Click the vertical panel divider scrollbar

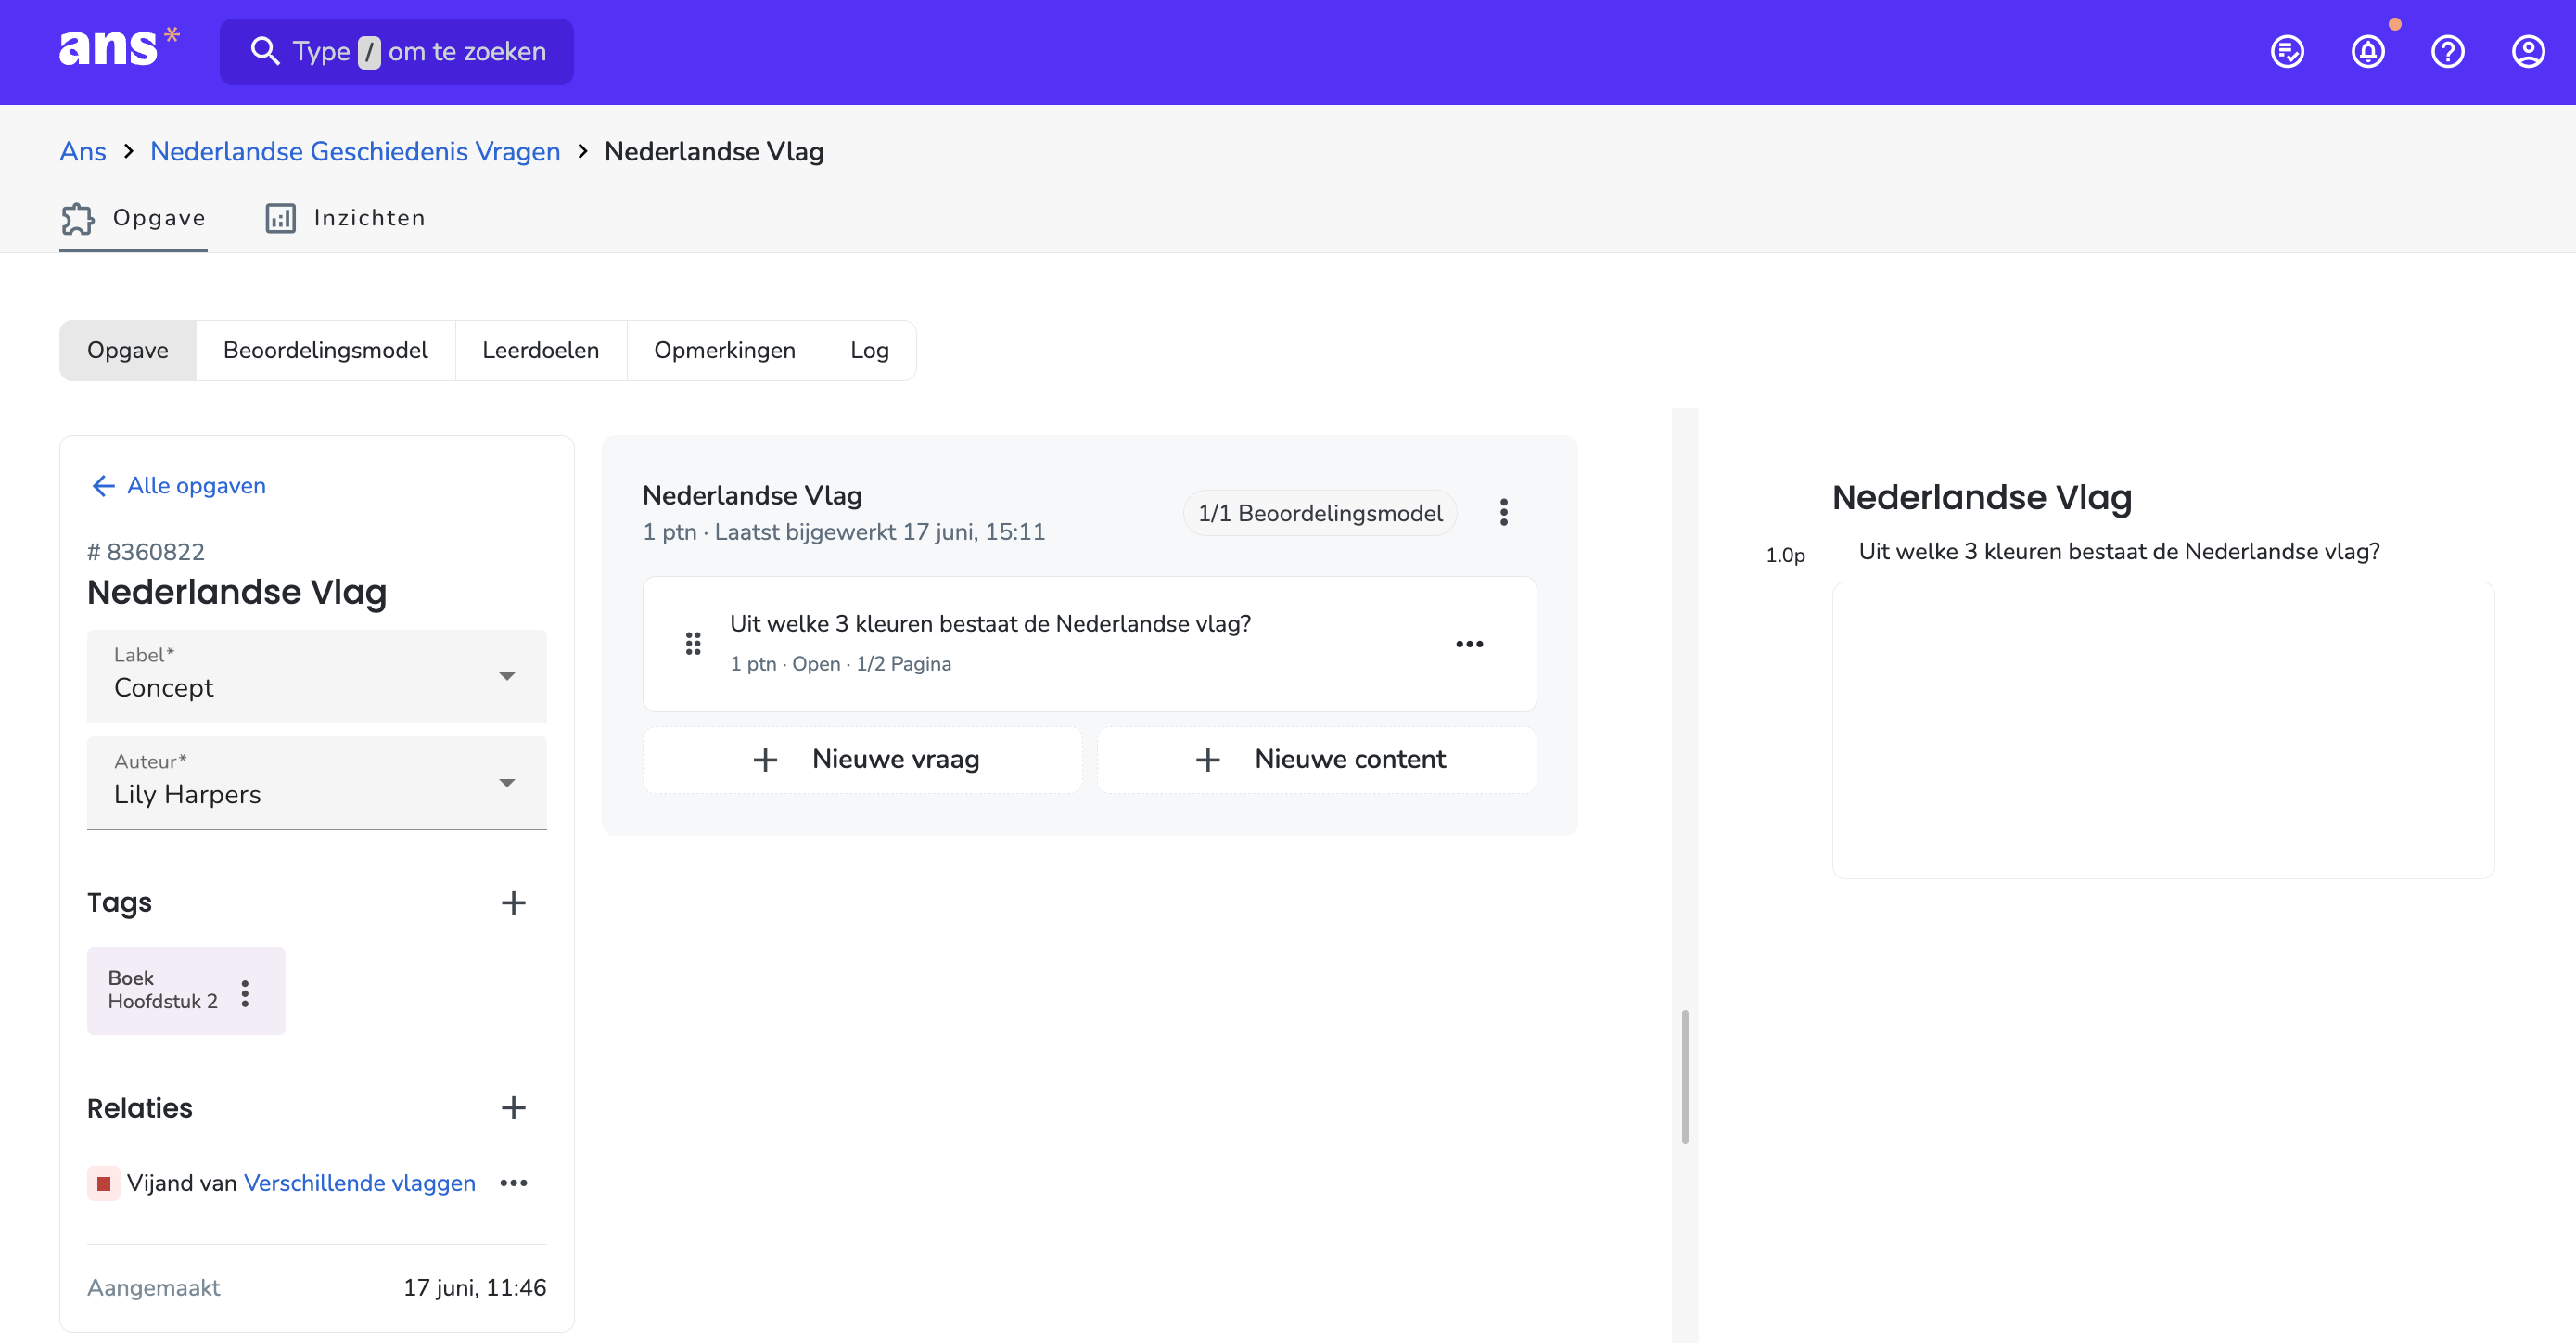click(x=1685, y=1076)
